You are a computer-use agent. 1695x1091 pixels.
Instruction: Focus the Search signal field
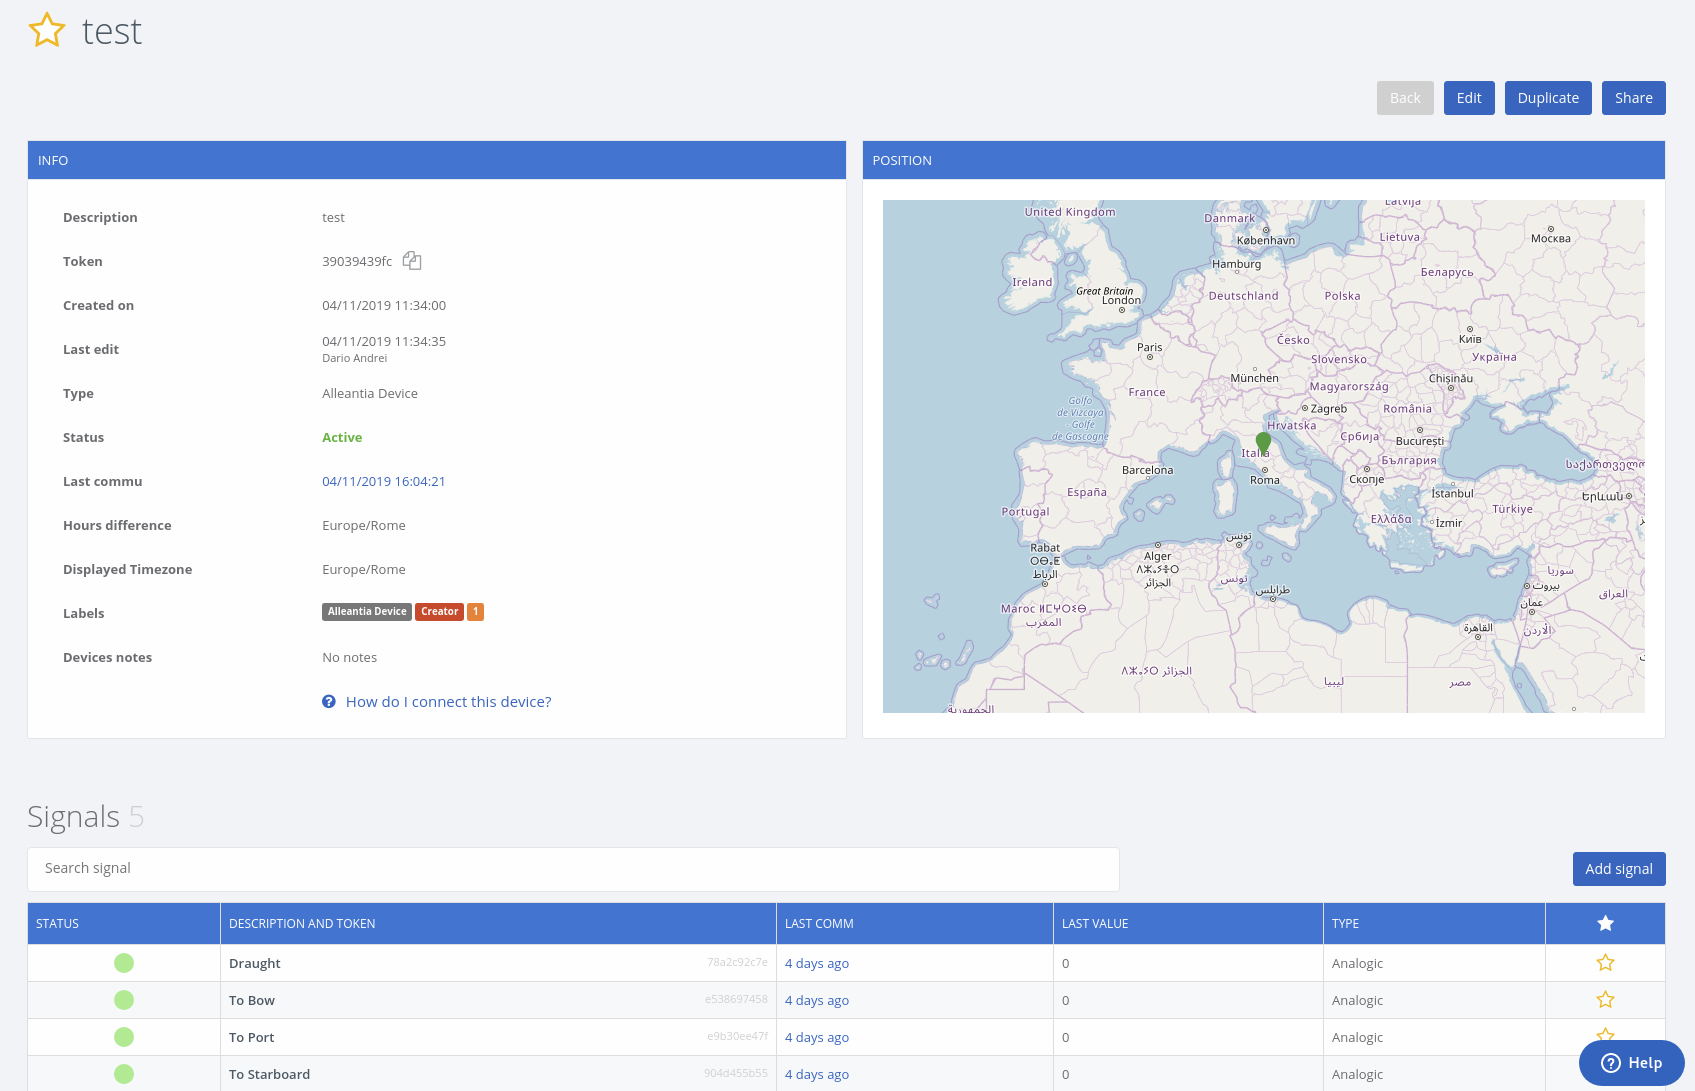[573, 869]
